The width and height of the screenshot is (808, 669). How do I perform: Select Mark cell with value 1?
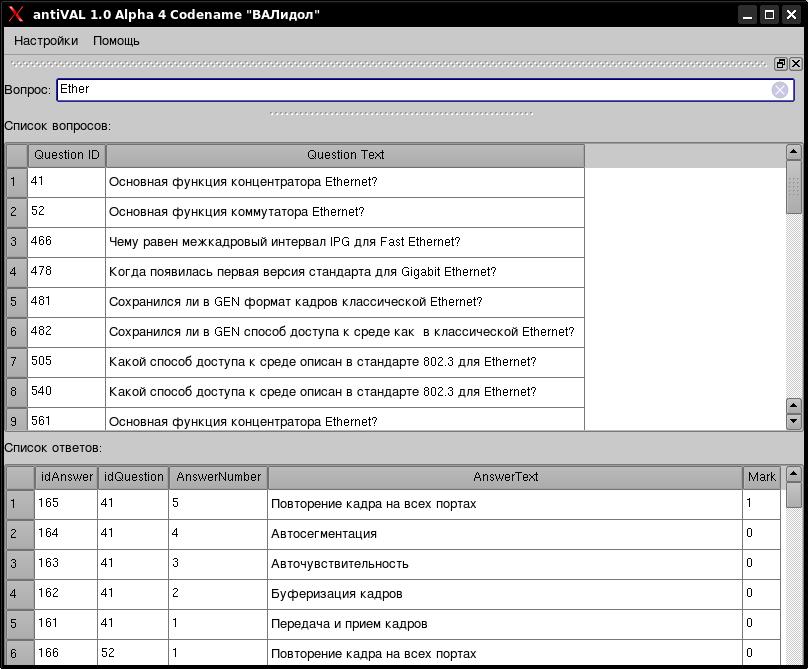762,504
